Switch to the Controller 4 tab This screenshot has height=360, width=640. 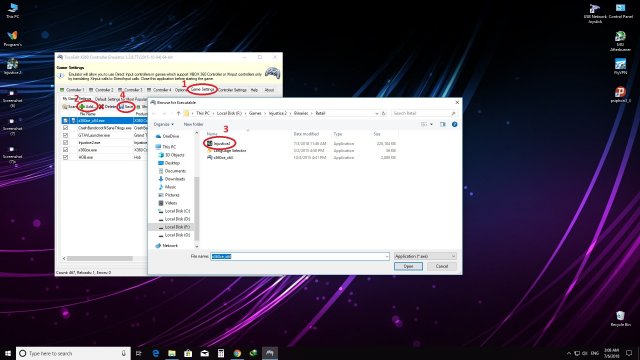160,90
